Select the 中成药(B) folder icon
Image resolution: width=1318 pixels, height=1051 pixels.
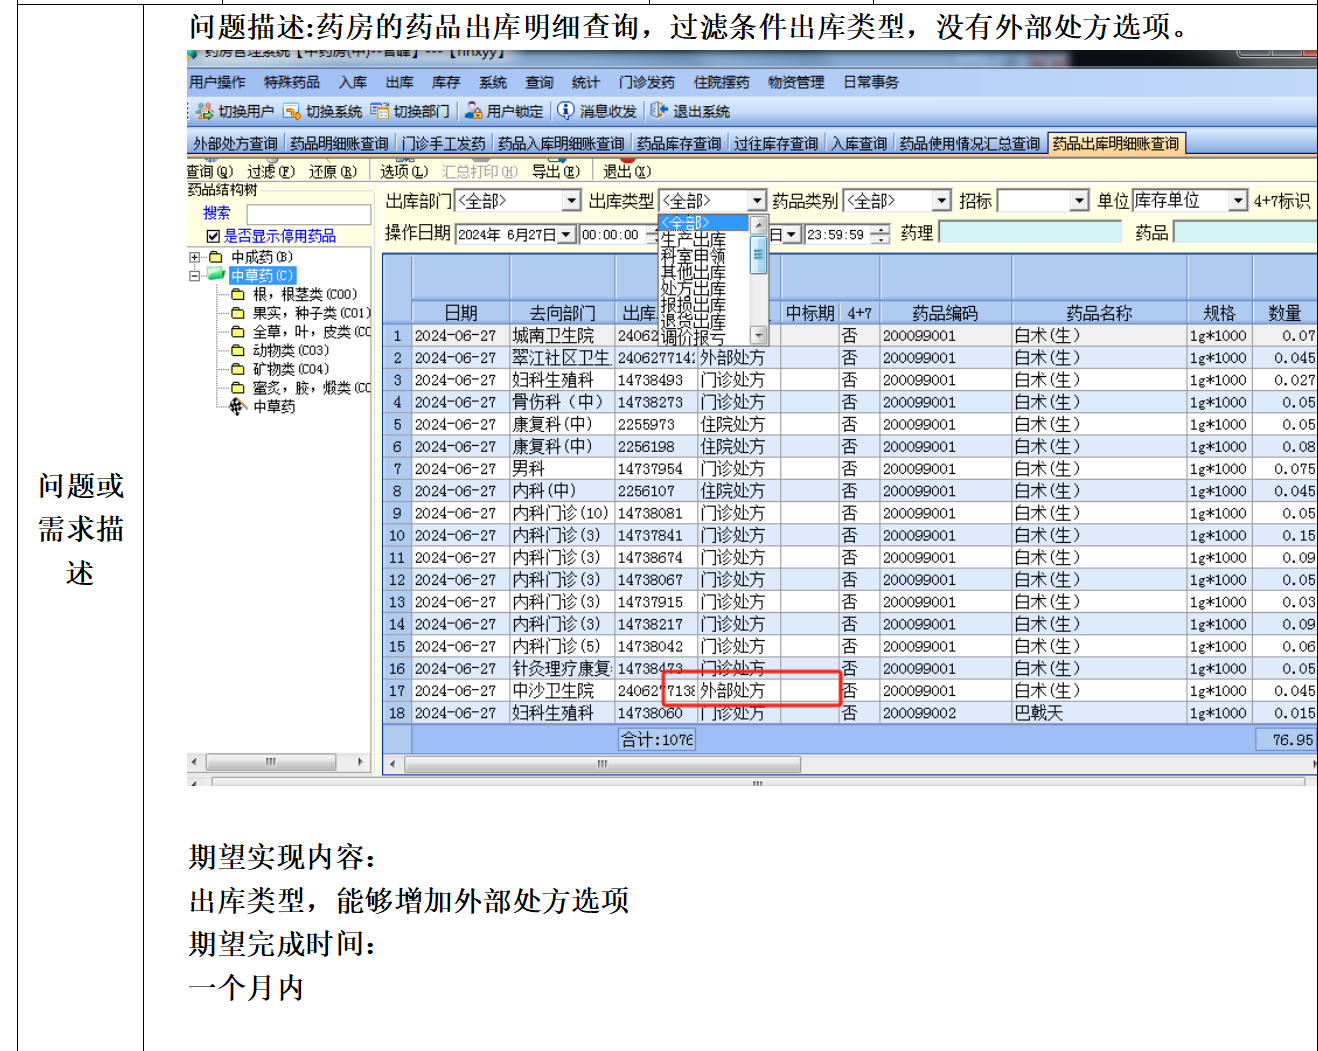pos(214,257)
